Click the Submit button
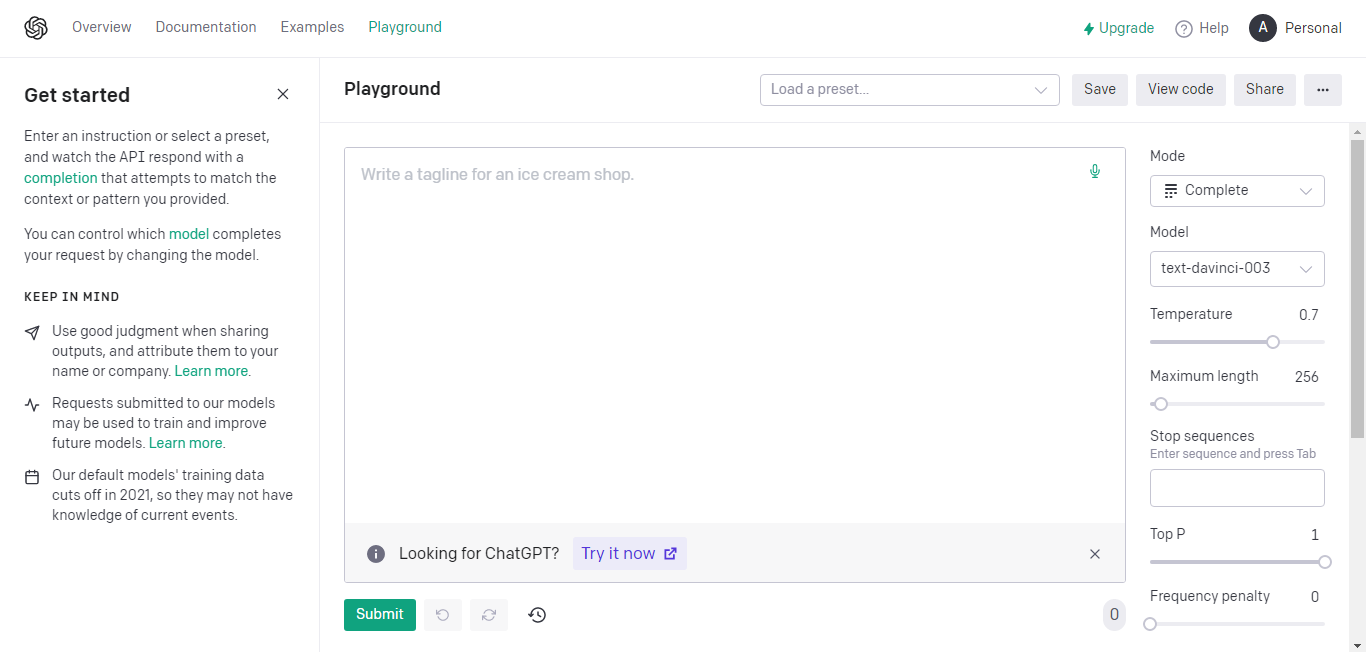The width and height of the screenshot is (1366, 652). [380, 615]
